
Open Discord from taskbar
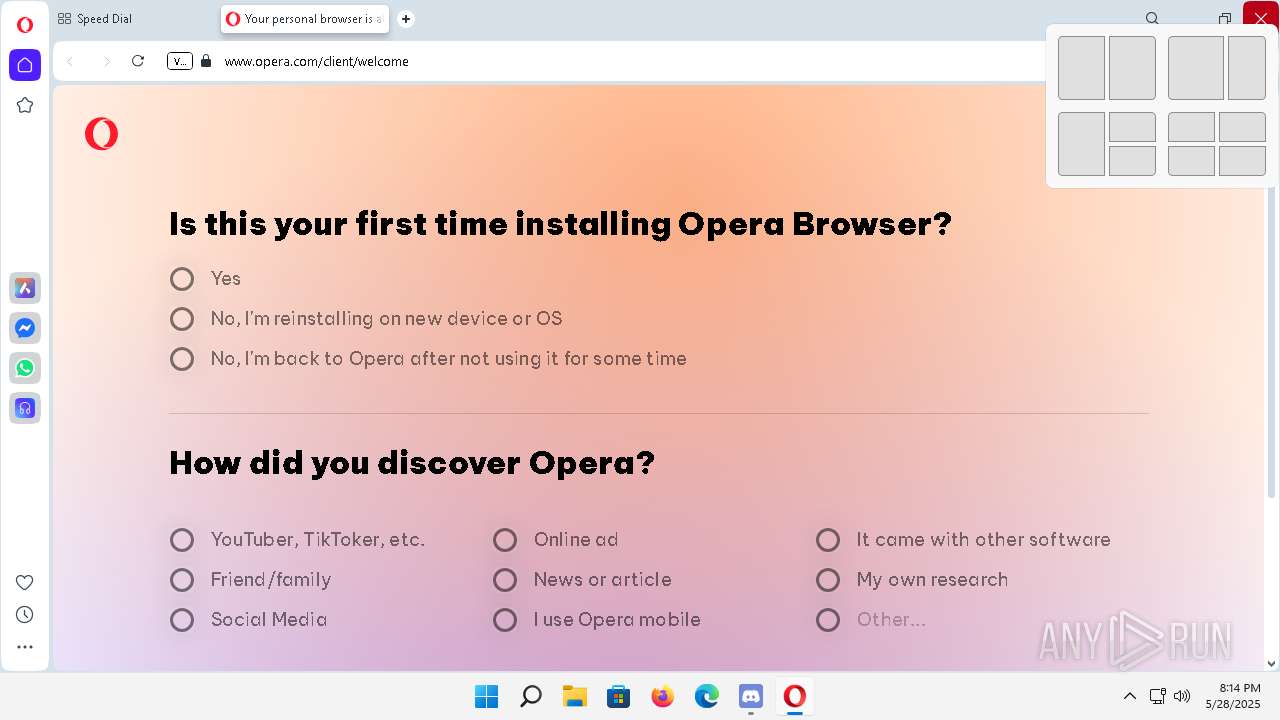(751, 696)
